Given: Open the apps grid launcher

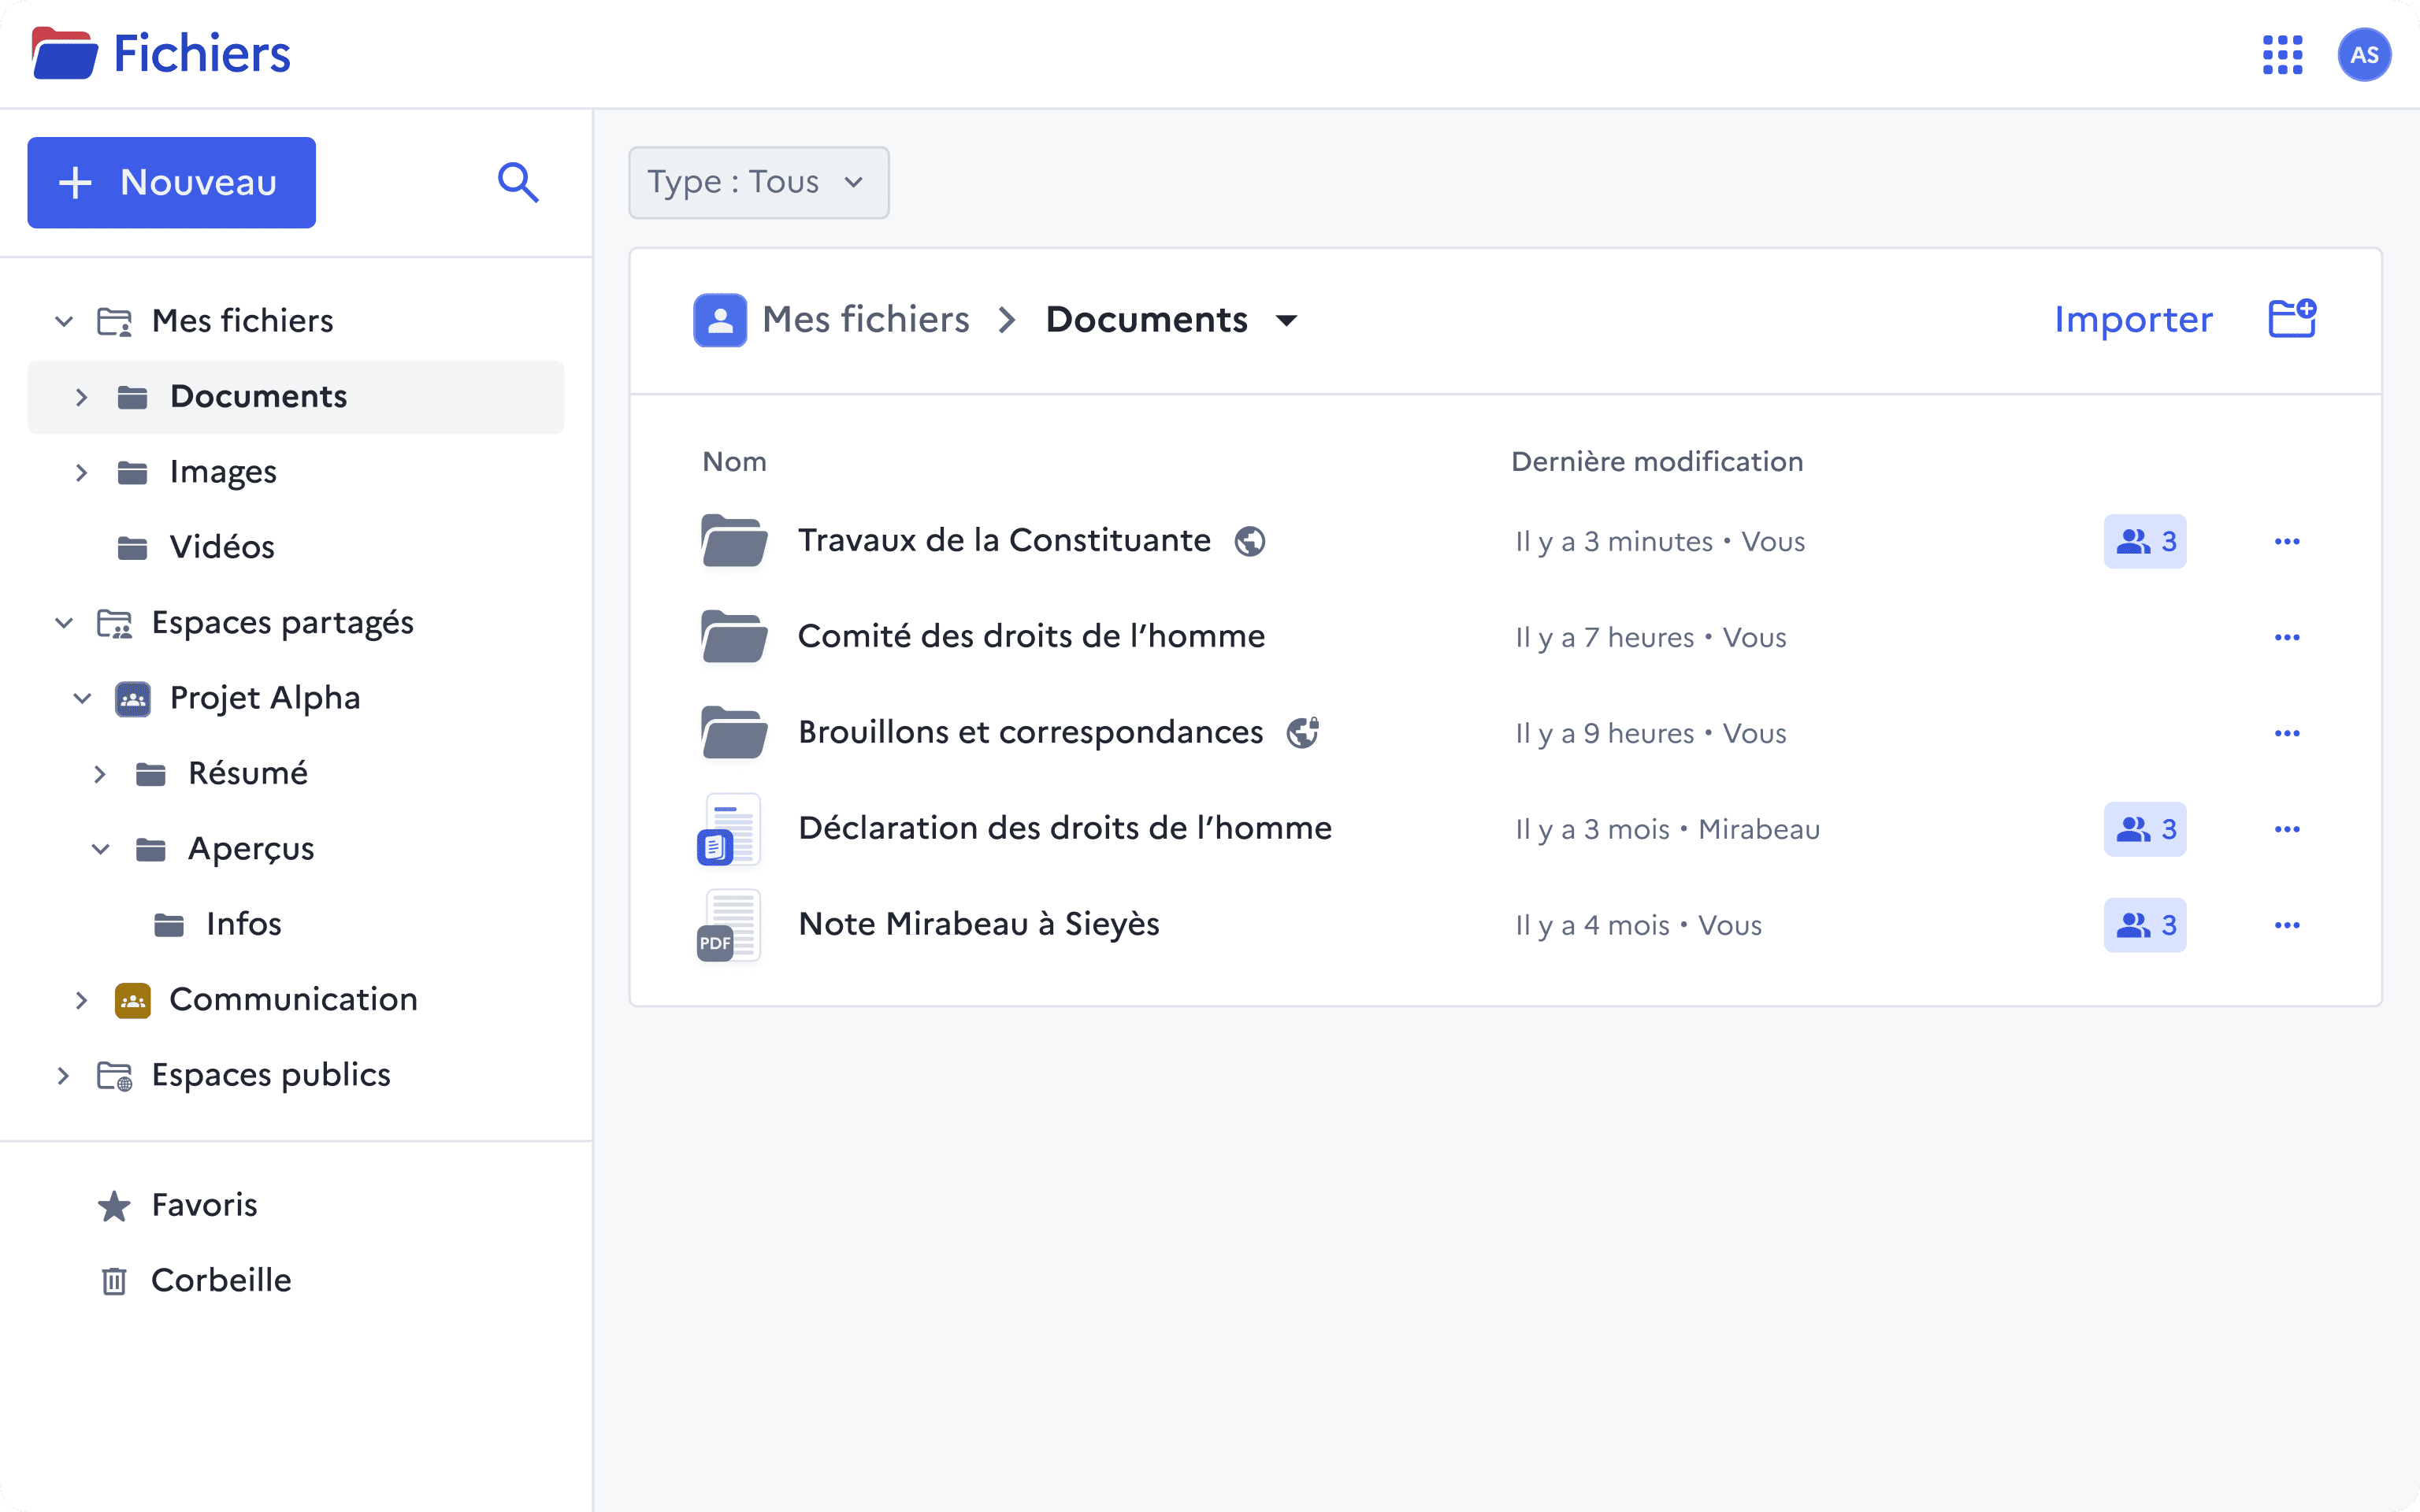Looking at the screenshot, I should pyautogui.click(x=2282, y=55).
